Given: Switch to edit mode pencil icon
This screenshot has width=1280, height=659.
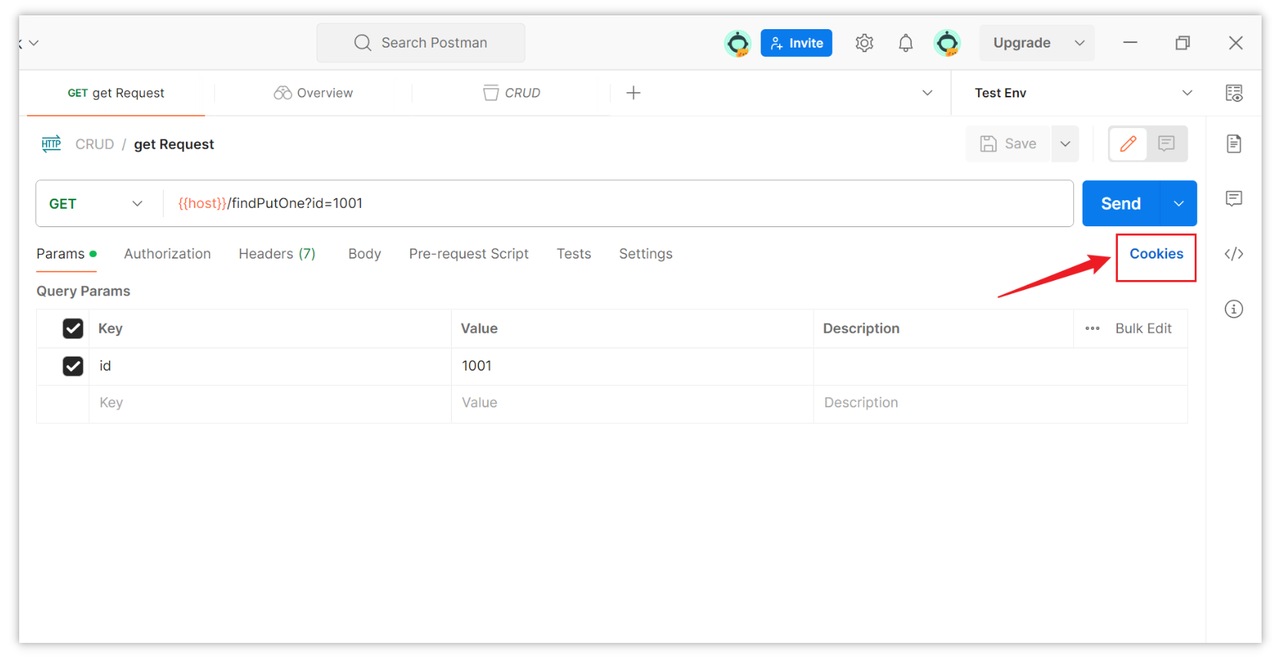Looking at the screenshot, I should click(1128, 144).
